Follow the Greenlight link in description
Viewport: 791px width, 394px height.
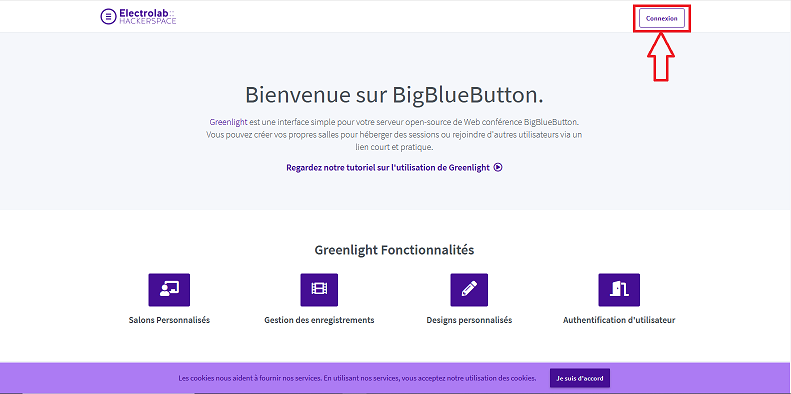pos(228,122)
